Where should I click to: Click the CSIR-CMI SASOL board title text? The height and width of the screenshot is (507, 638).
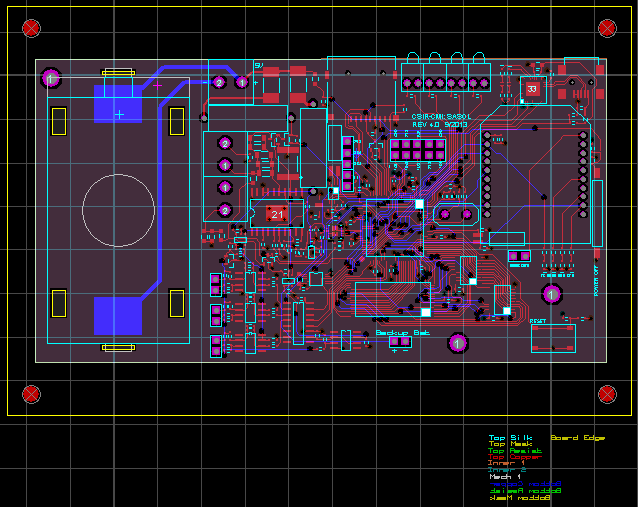(442, 117)
